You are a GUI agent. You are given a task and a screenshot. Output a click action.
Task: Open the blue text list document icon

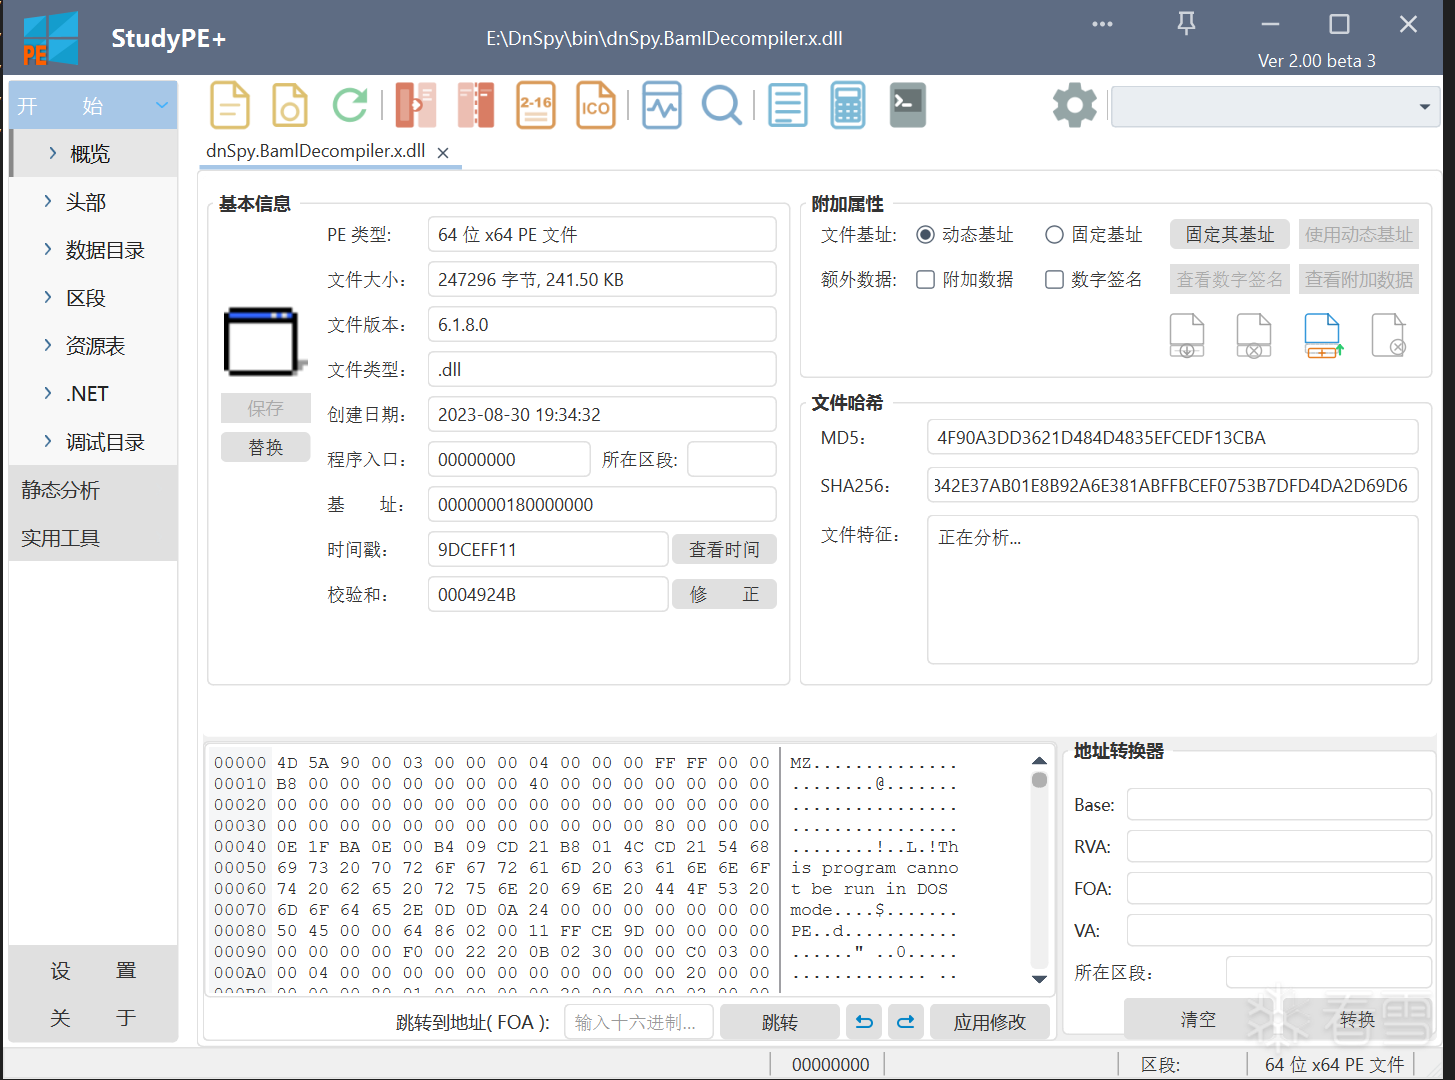point(788,105)
